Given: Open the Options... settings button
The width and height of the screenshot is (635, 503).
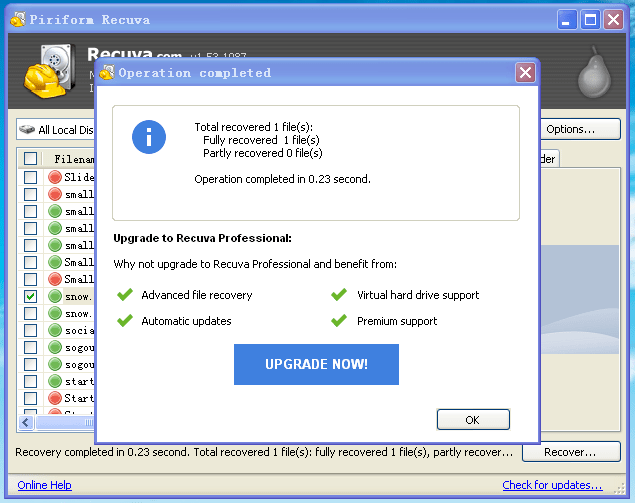Looking at the screenshot, I should [x=570, y=129].
